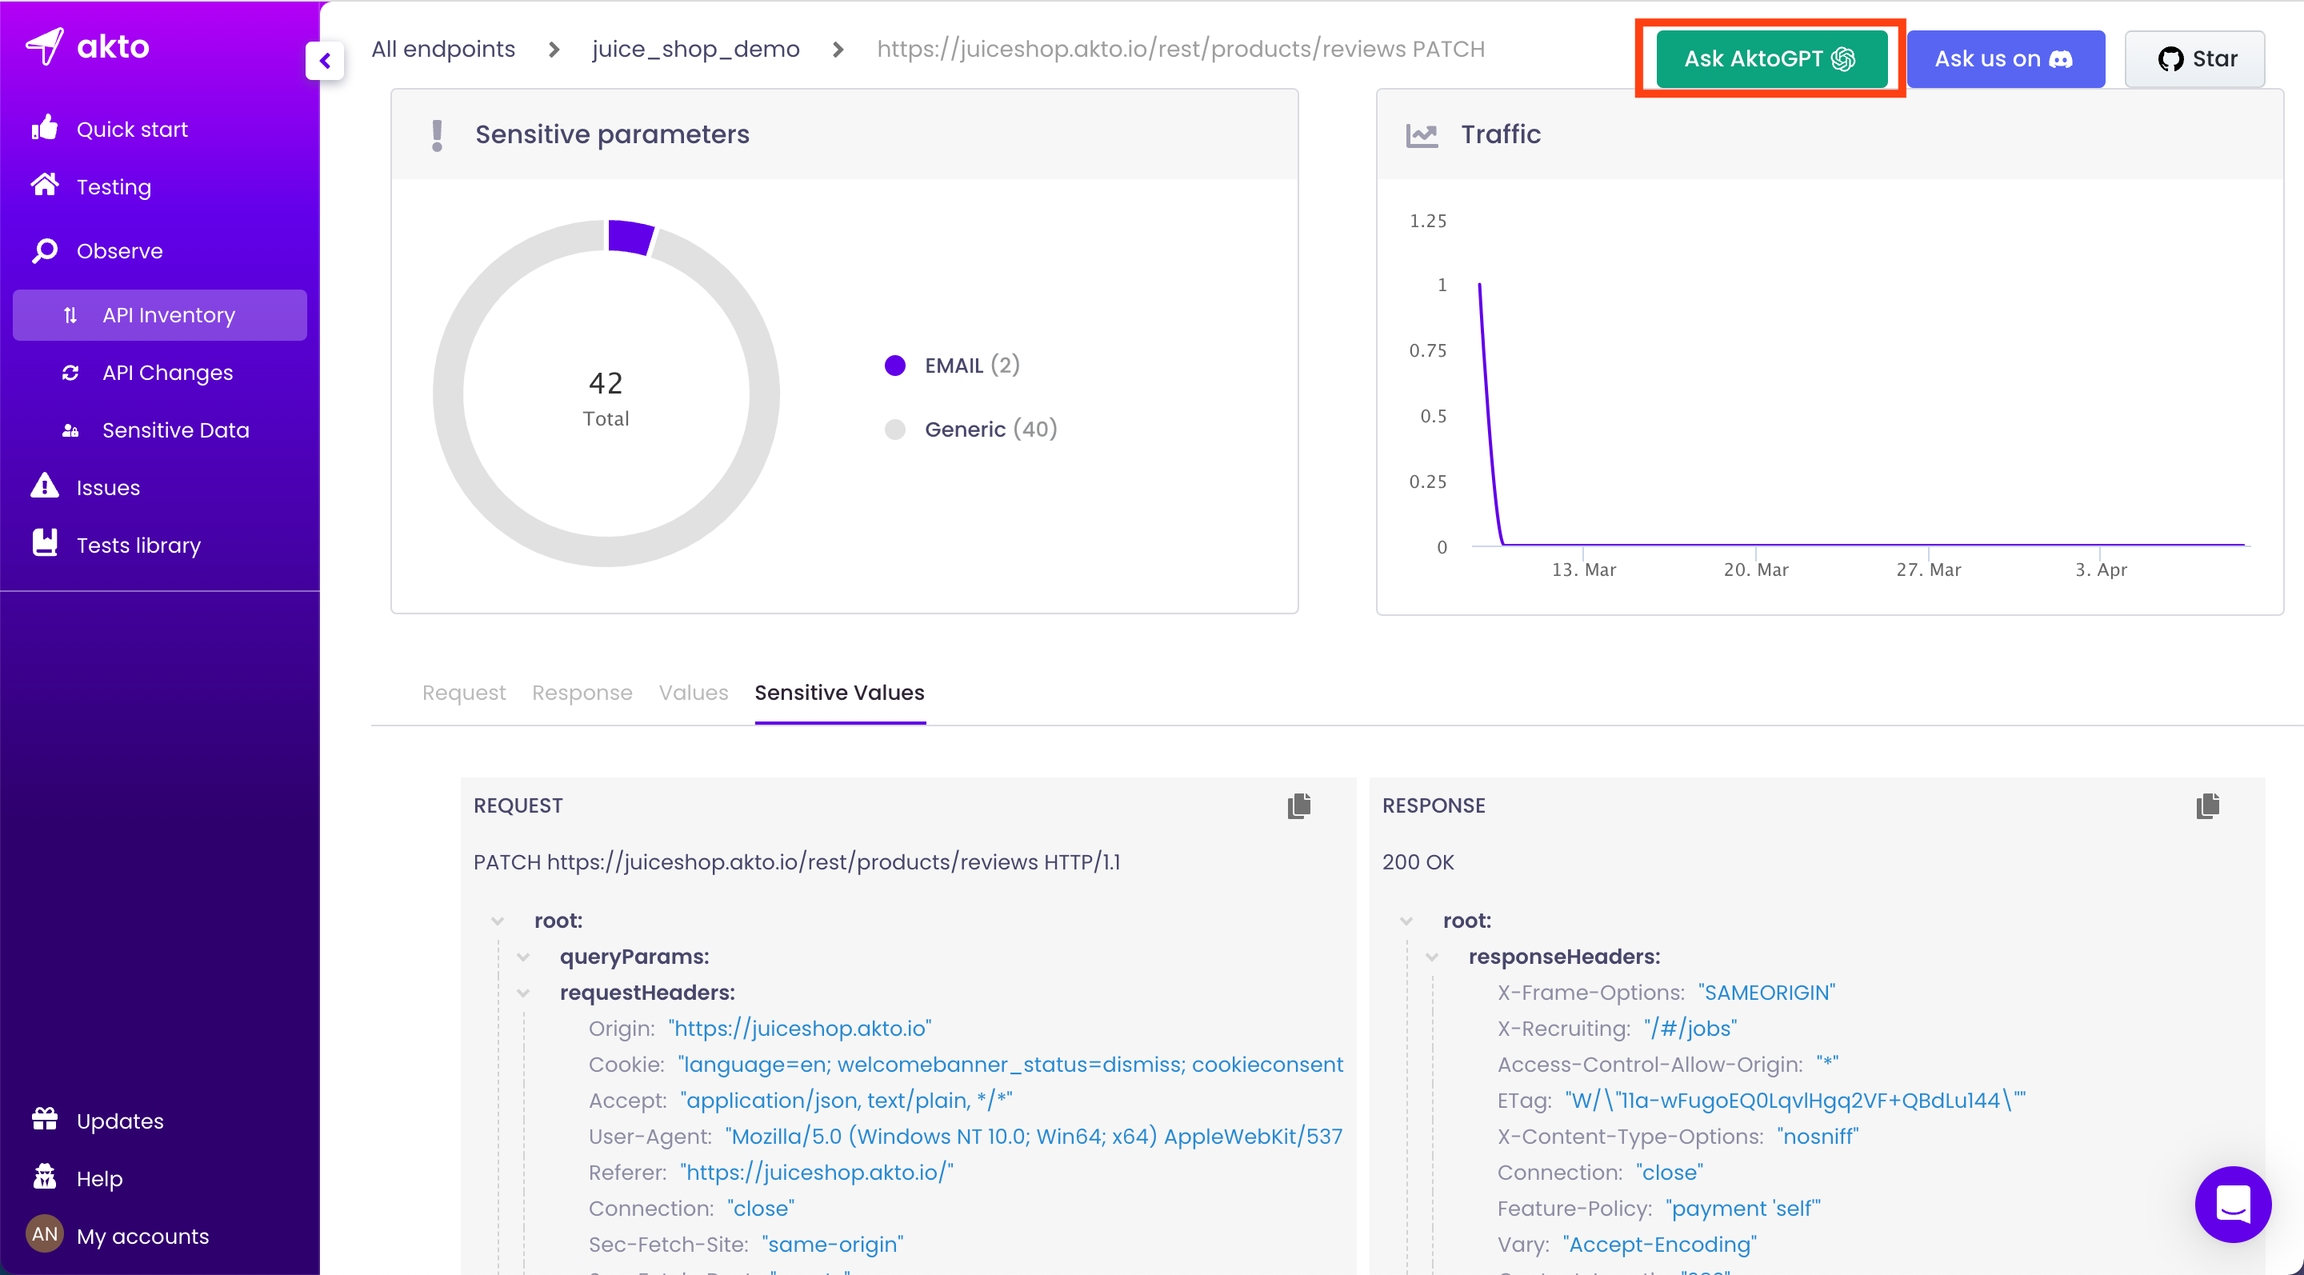Open the chat support bubble
Viewport: 2304px width, 1275px height.
click(x=2232, y=1204)
